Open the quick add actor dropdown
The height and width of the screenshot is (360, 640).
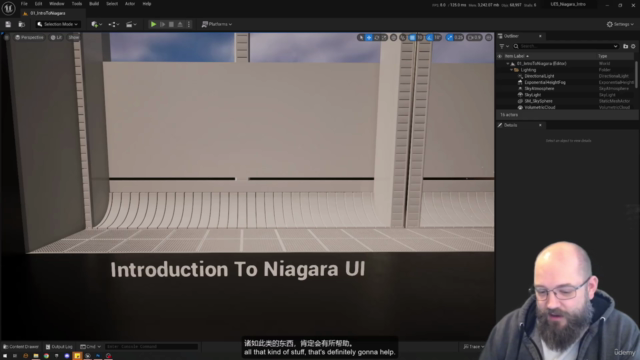coord(96,24)
